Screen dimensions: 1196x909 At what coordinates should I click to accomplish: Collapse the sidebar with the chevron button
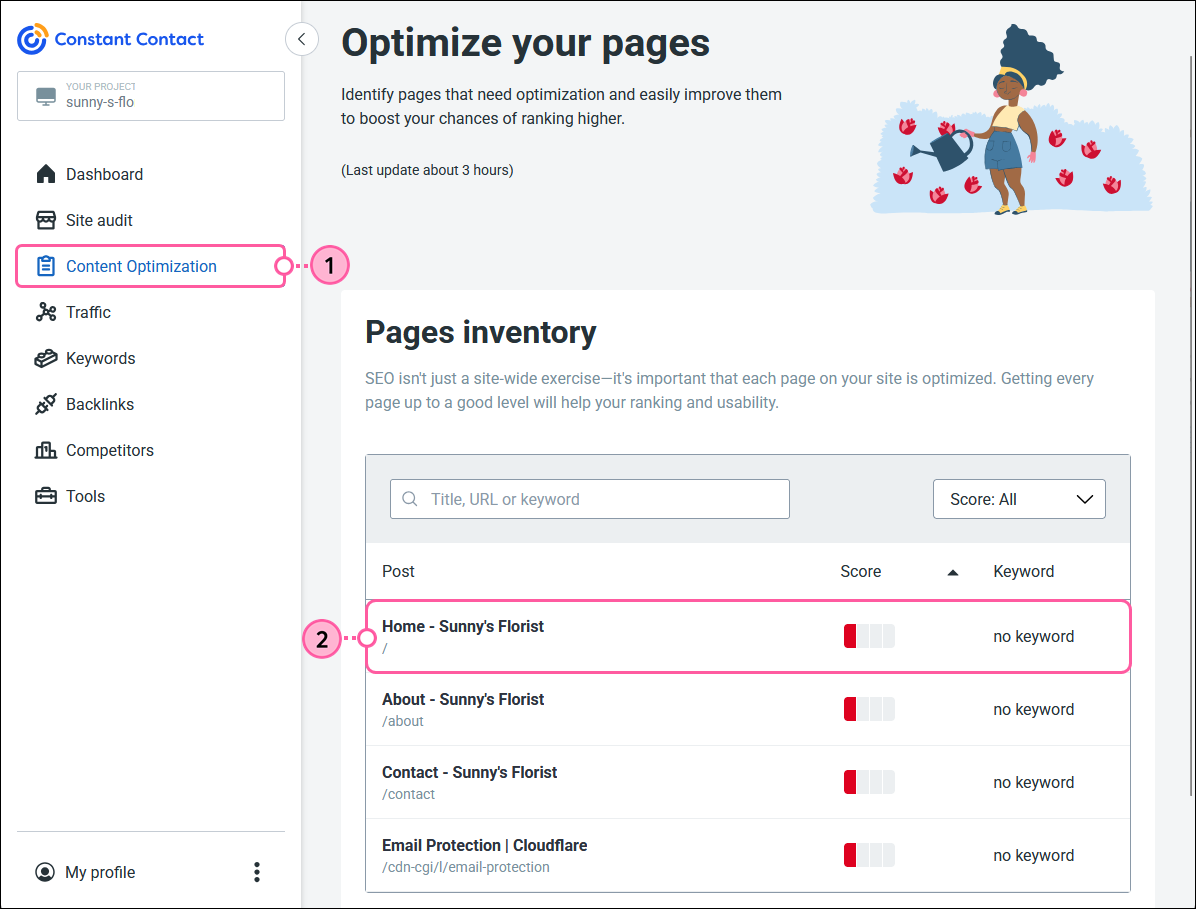click(x=302, y=39)
